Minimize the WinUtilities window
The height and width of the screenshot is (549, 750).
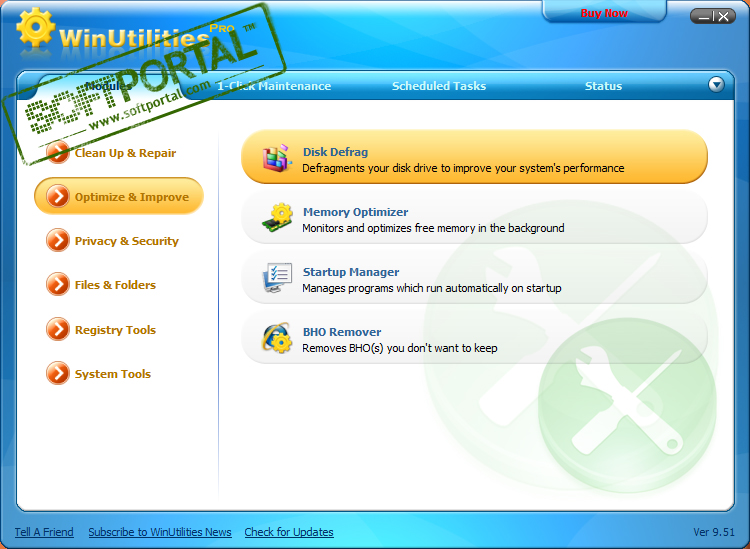point(703,17)
